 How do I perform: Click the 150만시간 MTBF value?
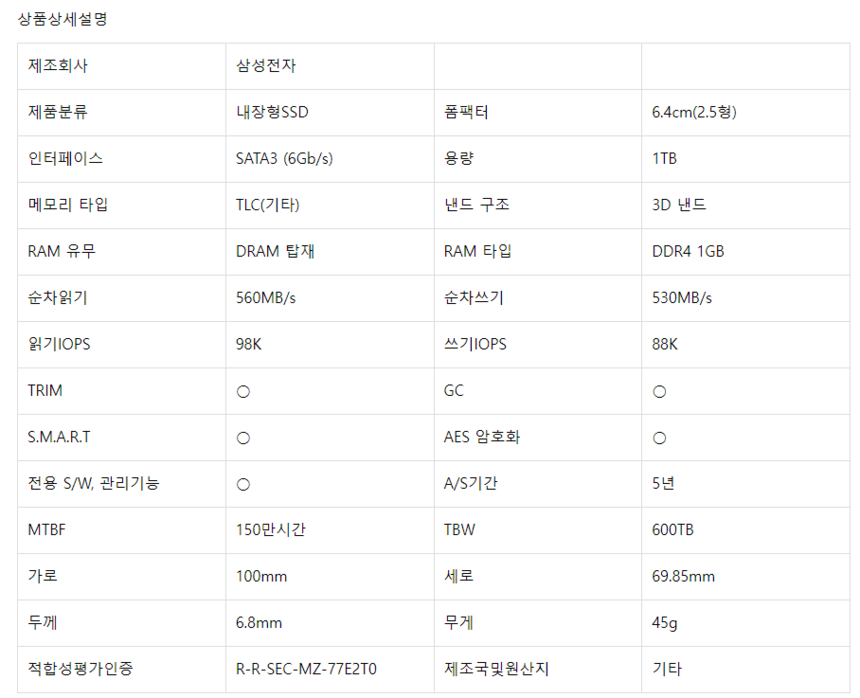270,530
